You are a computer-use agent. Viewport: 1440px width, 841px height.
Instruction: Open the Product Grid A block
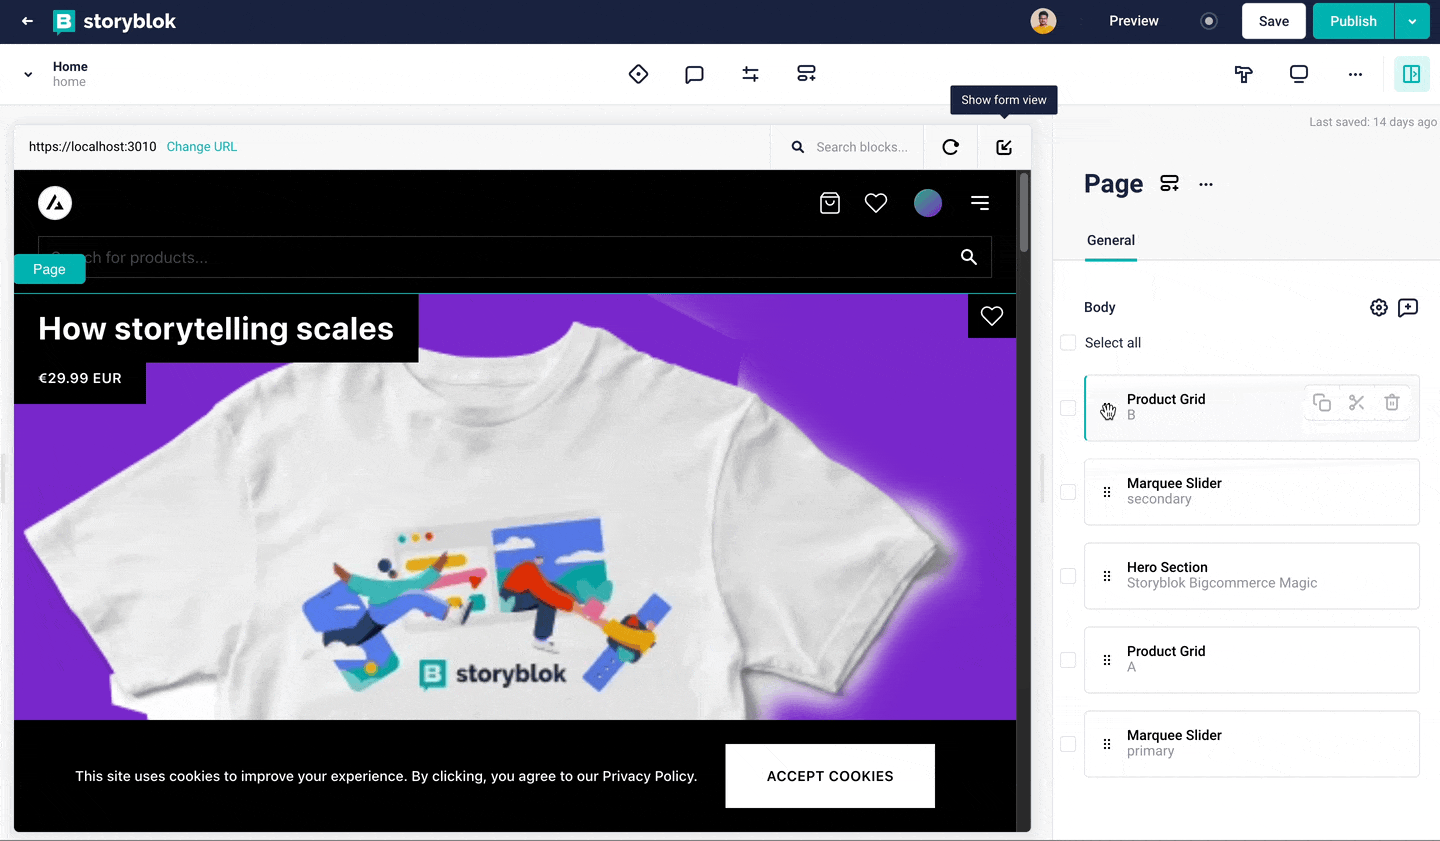1252,660
